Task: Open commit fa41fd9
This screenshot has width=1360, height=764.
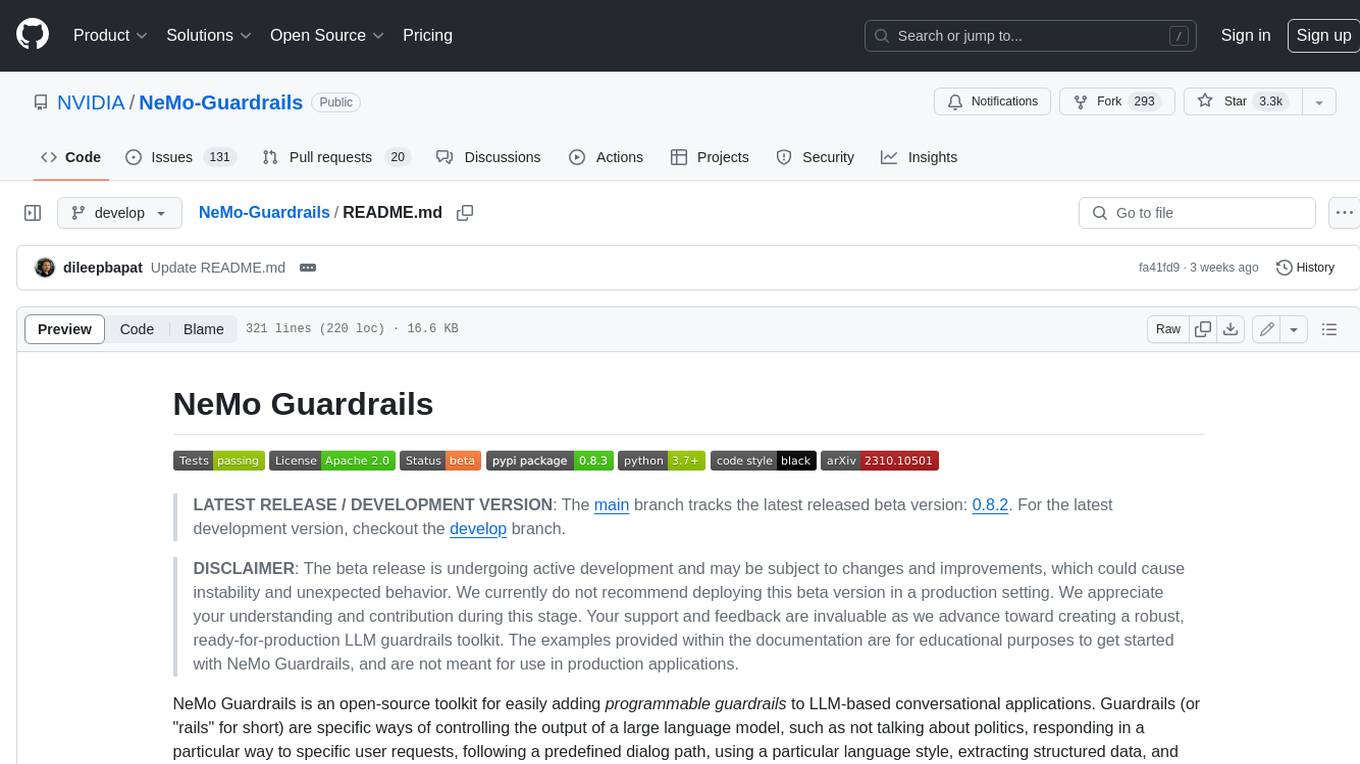Action: 1159,267
